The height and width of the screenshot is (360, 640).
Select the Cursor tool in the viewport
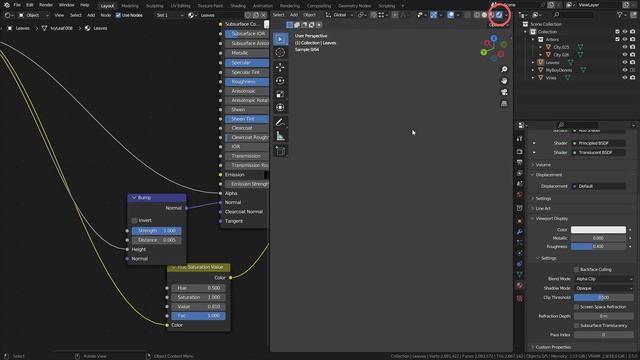point(280,52)
